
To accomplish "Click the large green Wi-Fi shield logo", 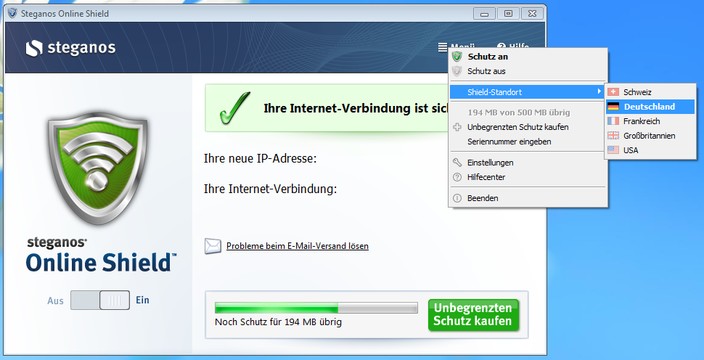I will click(x=98, y=168).
